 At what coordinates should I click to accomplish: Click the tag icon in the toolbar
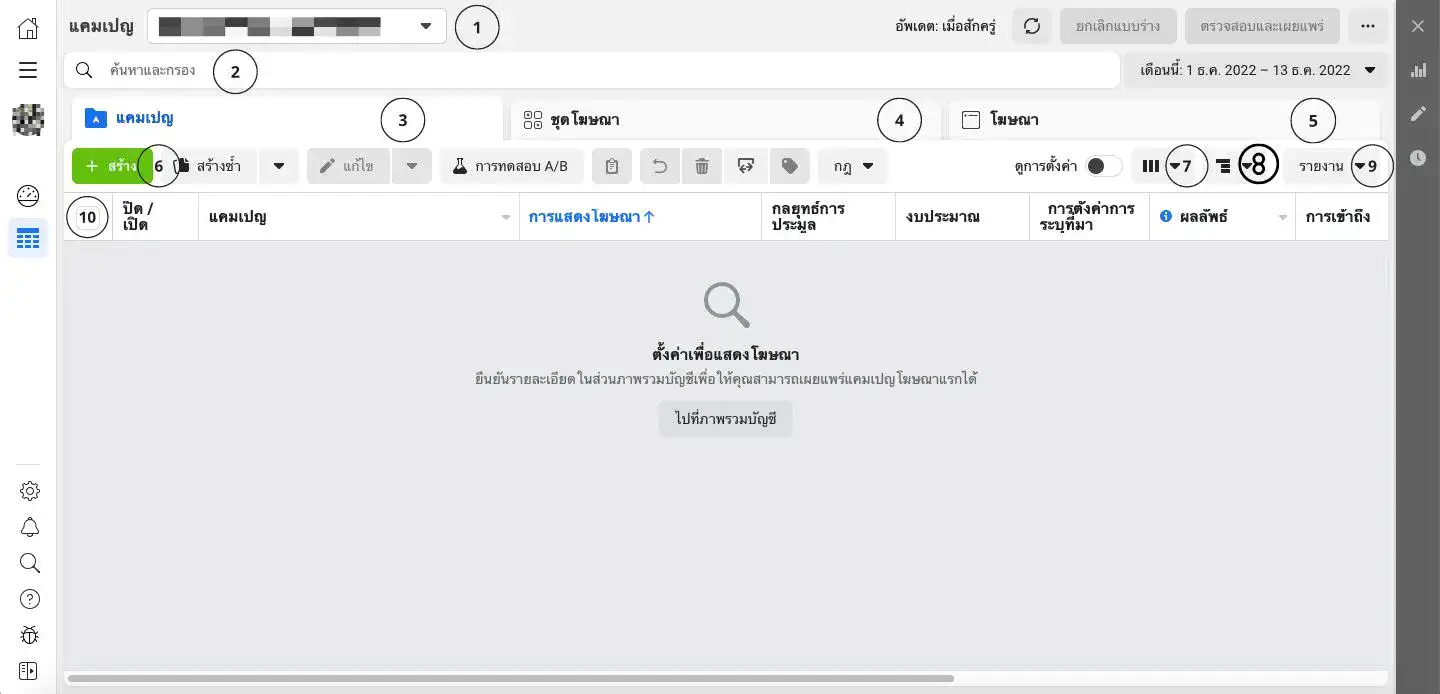789,166
